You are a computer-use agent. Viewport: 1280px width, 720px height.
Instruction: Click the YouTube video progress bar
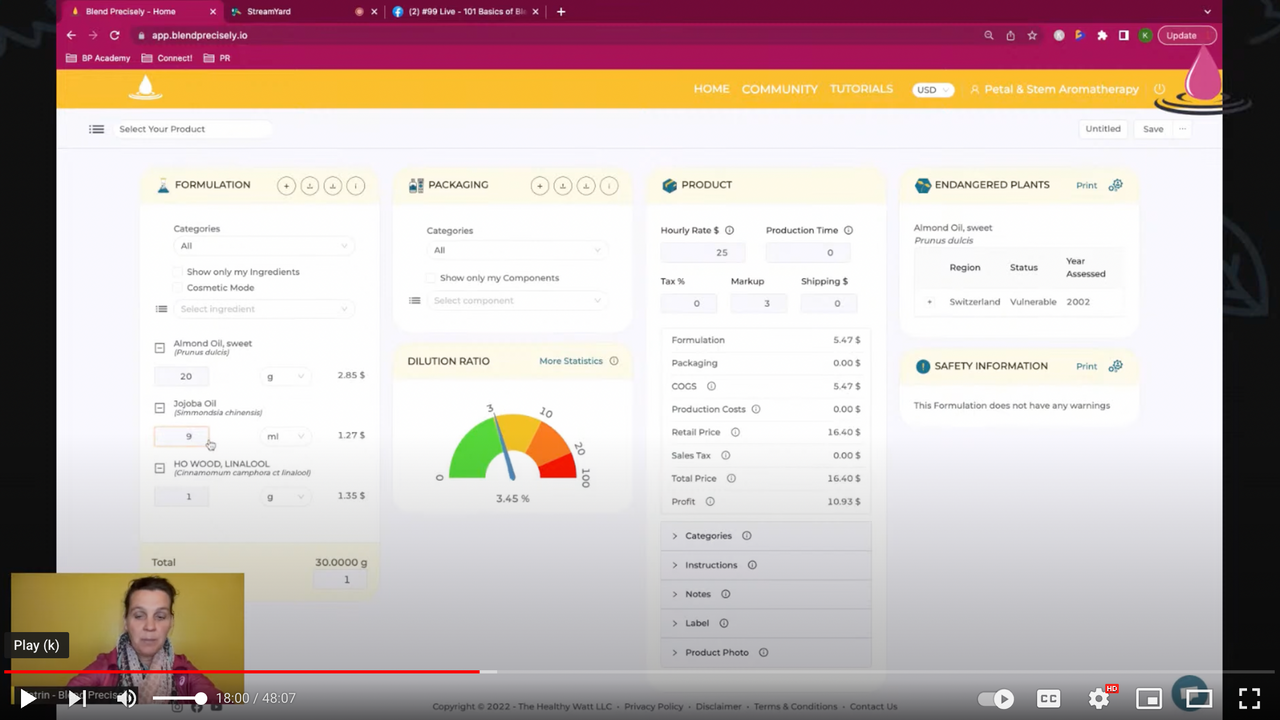point(640,672)
